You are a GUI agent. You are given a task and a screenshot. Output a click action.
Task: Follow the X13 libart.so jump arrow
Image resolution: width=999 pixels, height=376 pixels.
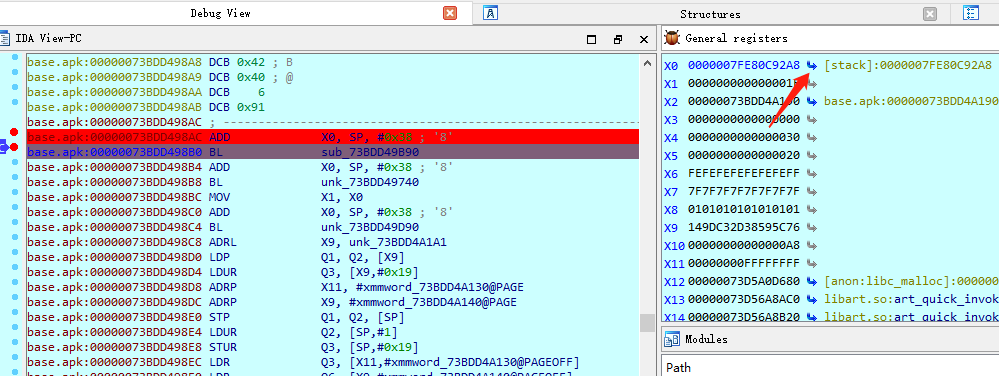click(x=812, y=299)
